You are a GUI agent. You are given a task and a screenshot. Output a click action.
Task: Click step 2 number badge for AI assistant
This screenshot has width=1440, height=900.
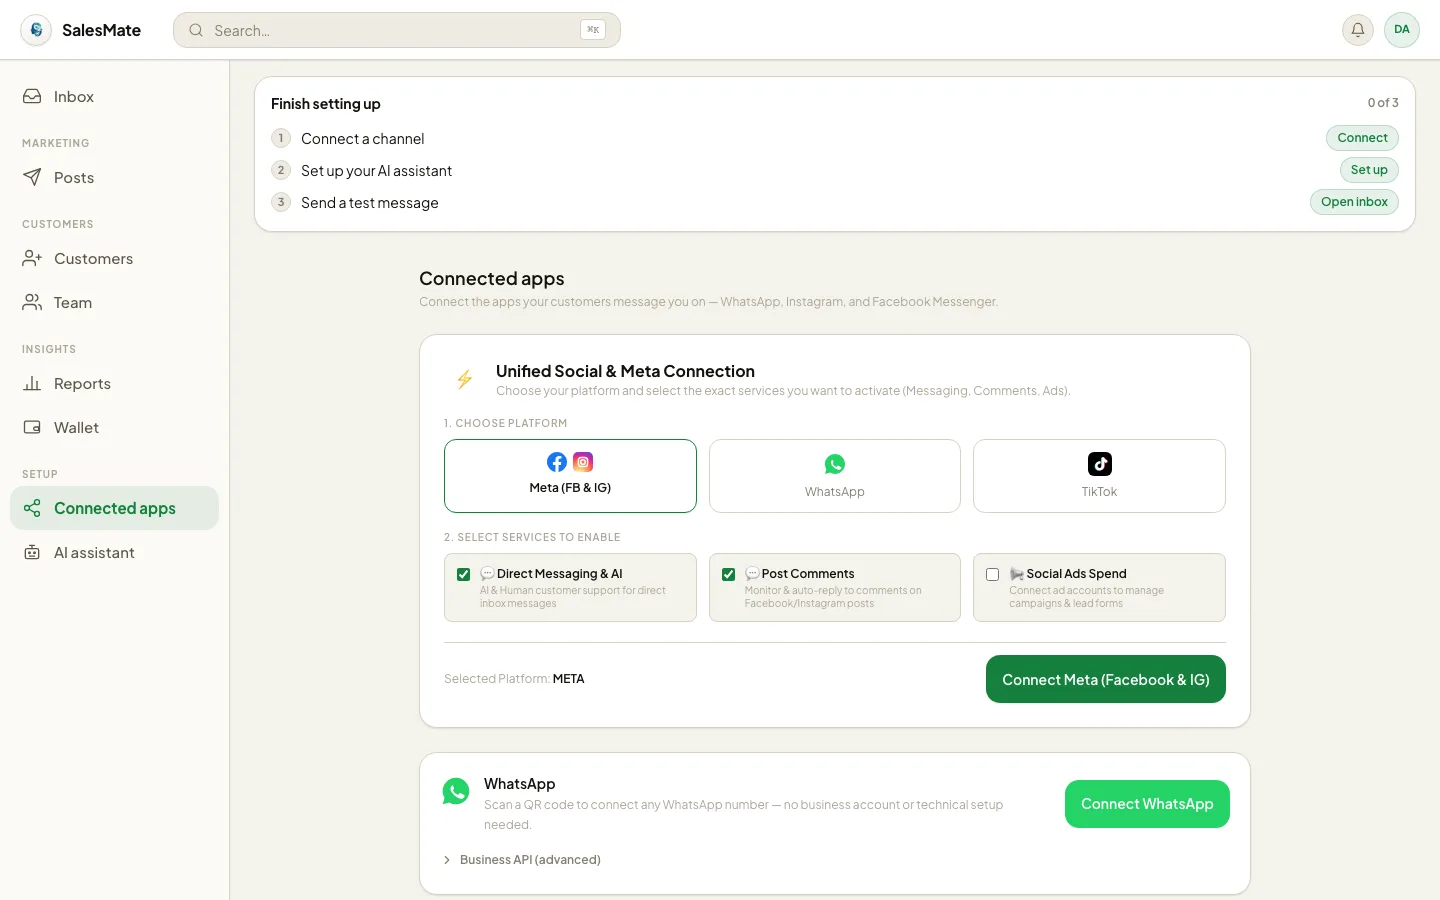coord(281,170)
